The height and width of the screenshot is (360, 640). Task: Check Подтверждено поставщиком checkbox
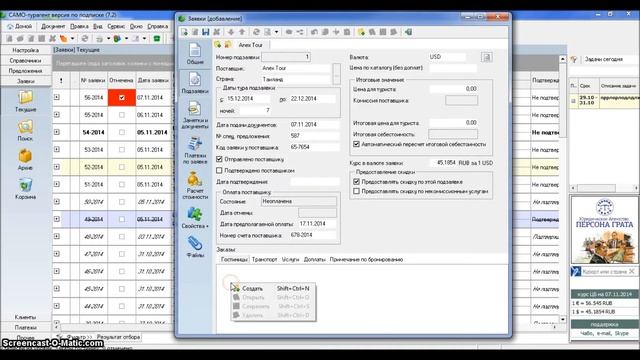pyautogui.click(x=219, y=170)
